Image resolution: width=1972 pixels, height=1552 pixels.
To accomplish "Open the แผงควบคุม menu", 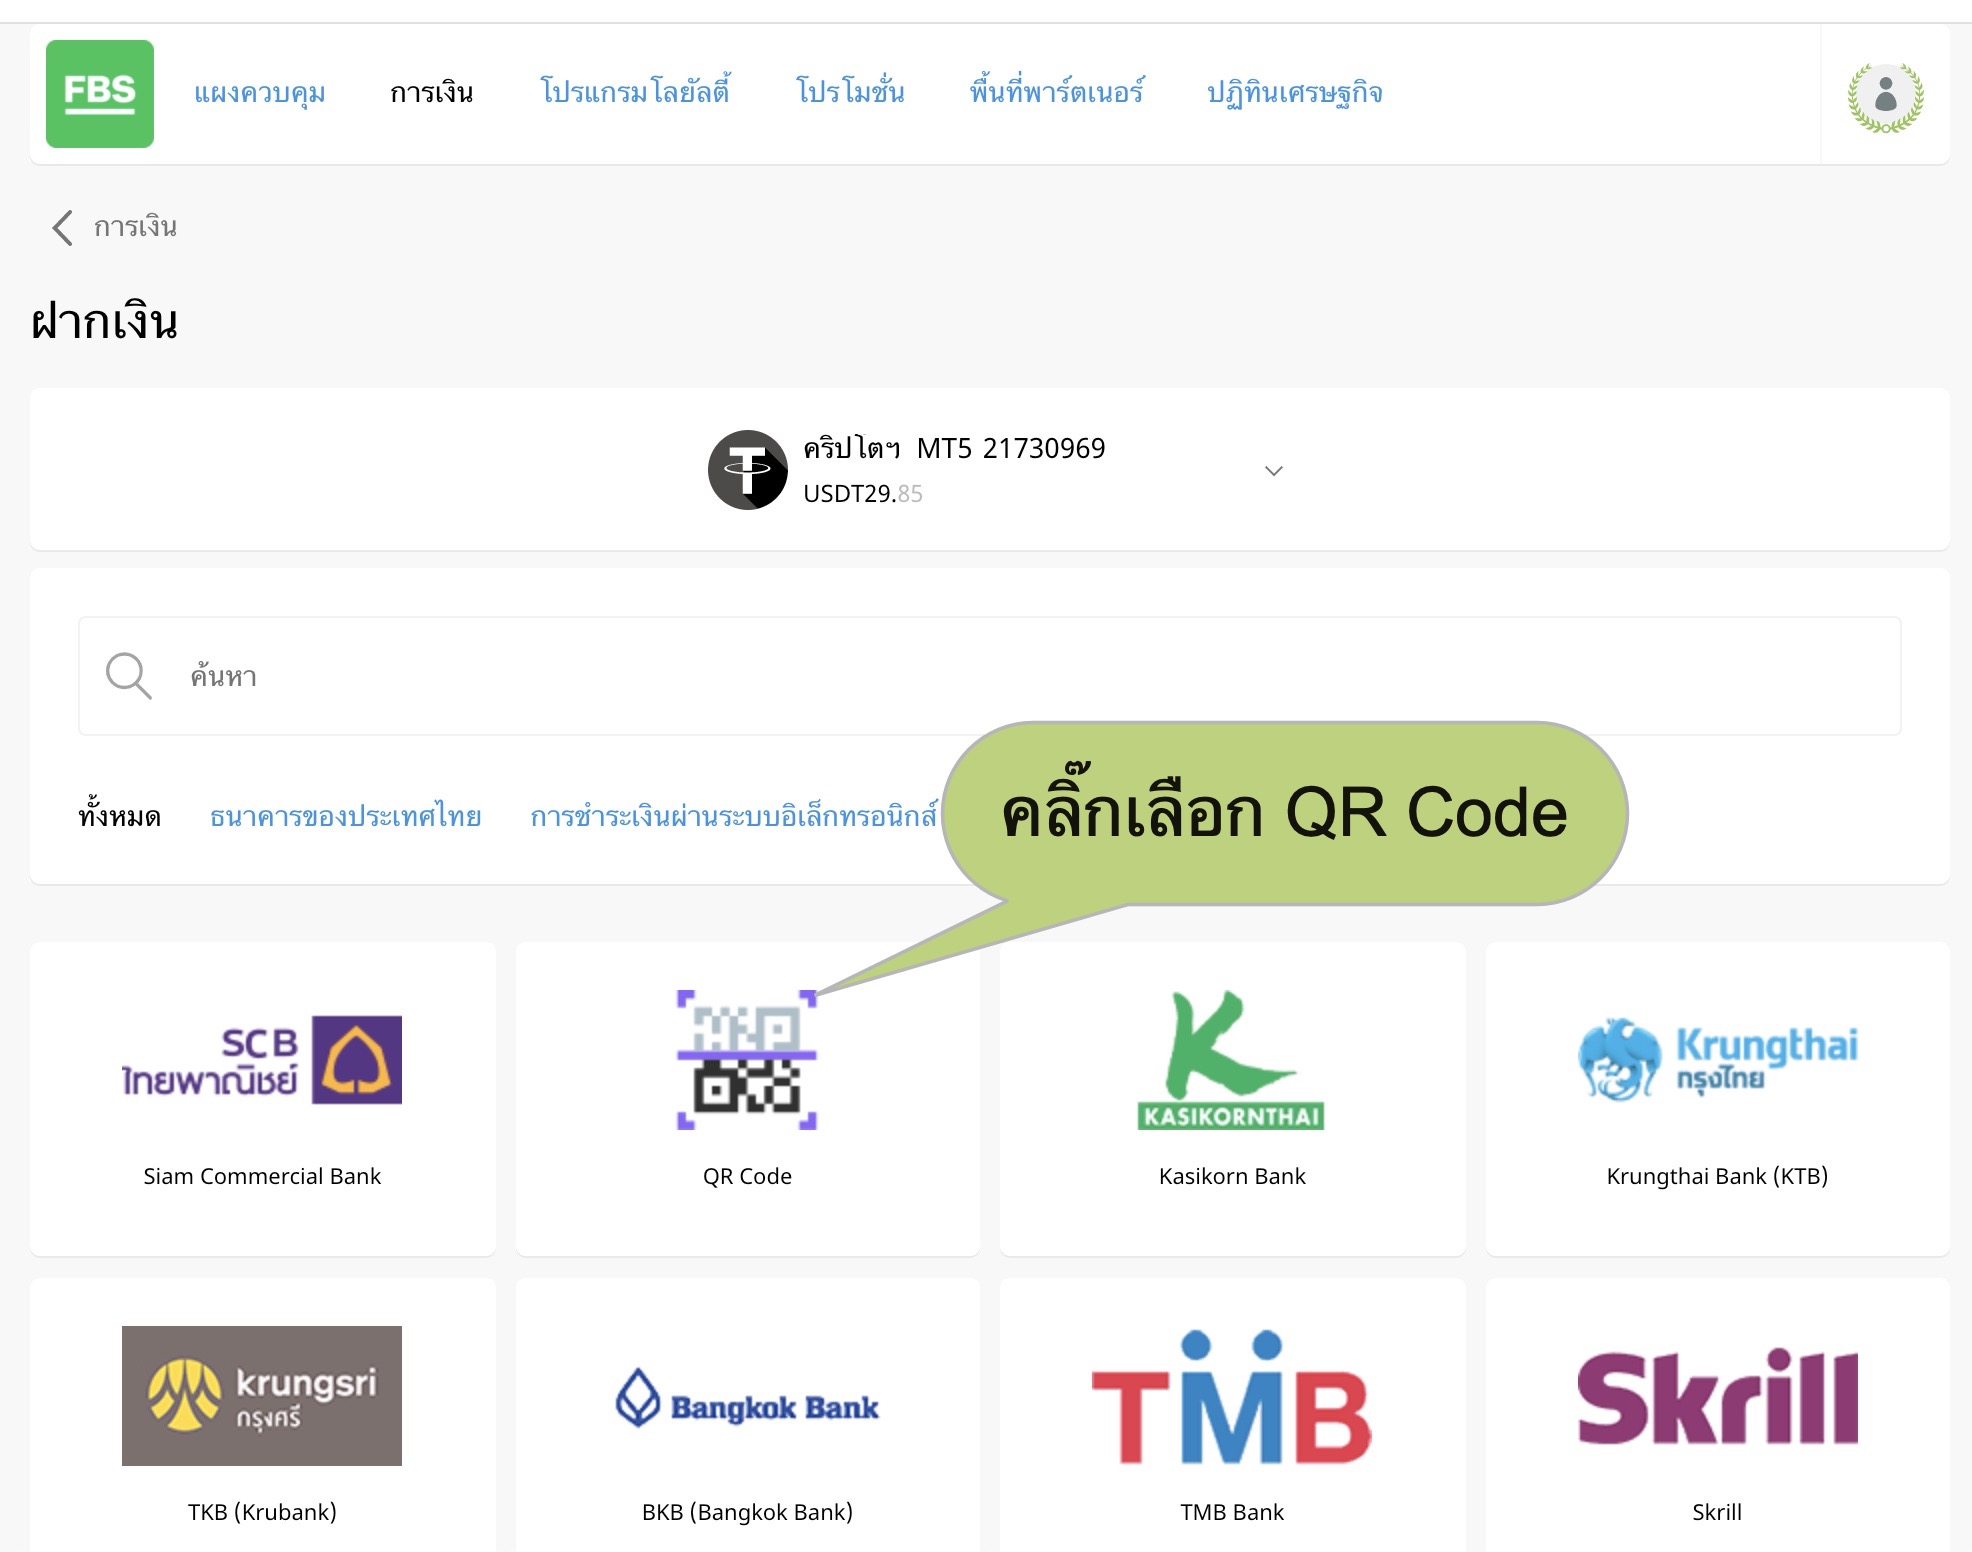I will coord(260,93).
